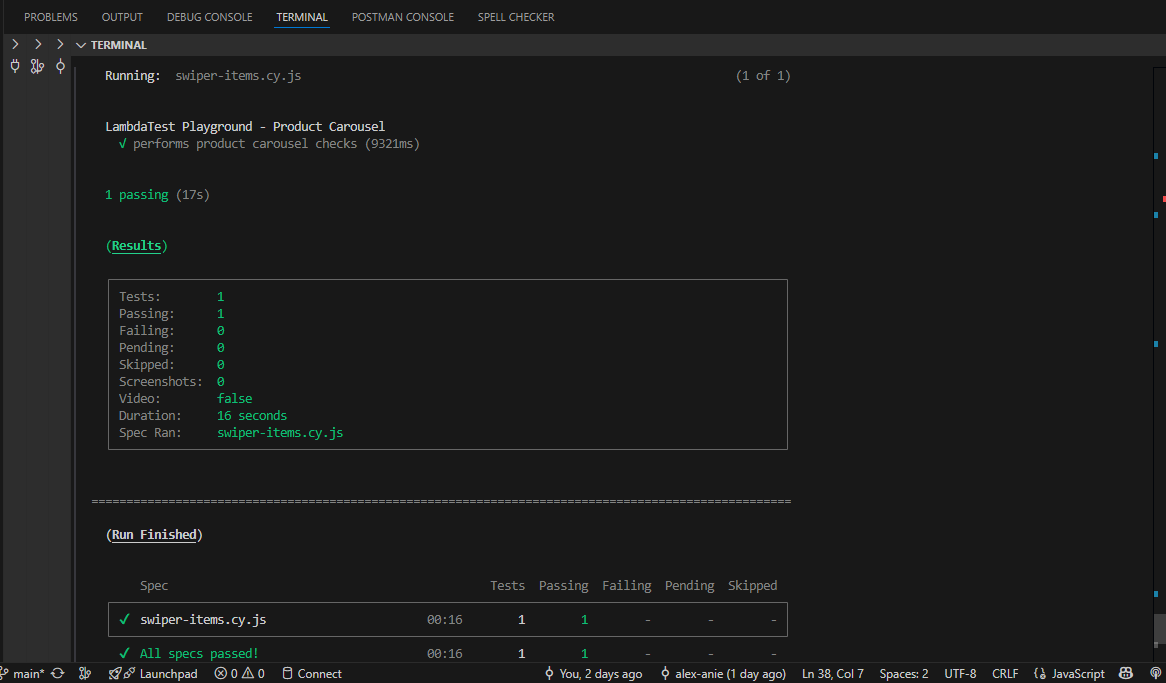Click Ln 38, Col 7 cursor position
1166x683 pixels.
coord(833,673)
